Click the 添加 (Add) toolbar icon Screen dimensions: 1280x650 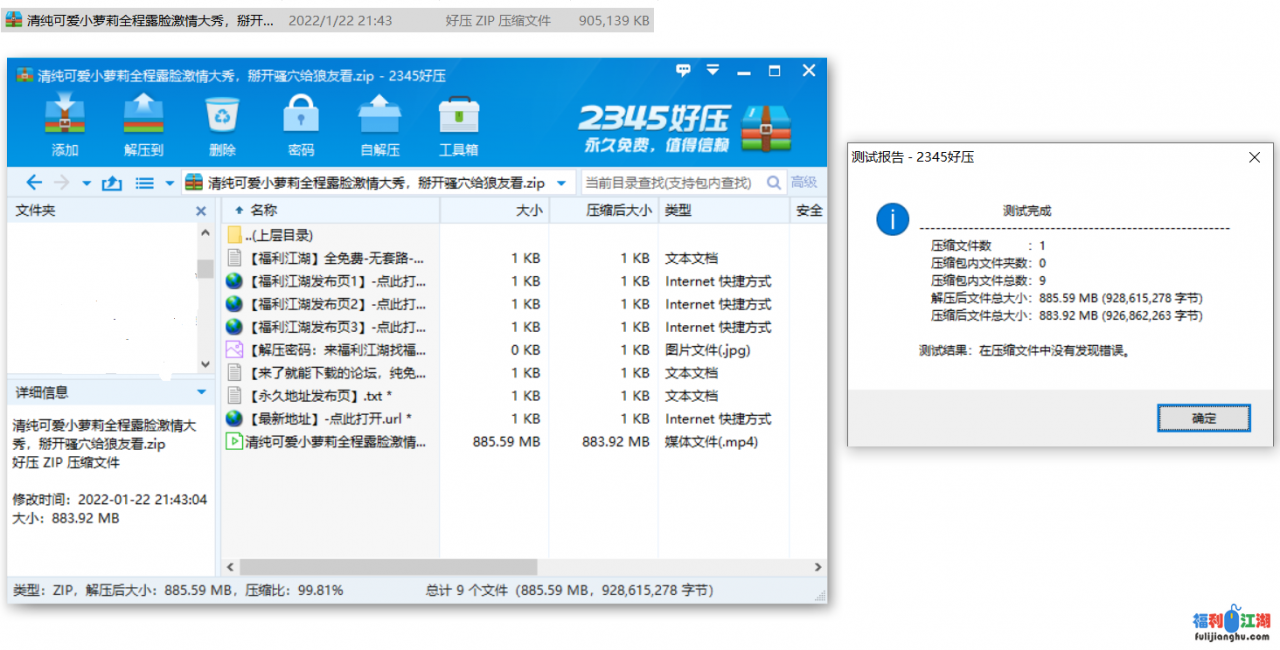click(x=64, y=125)
